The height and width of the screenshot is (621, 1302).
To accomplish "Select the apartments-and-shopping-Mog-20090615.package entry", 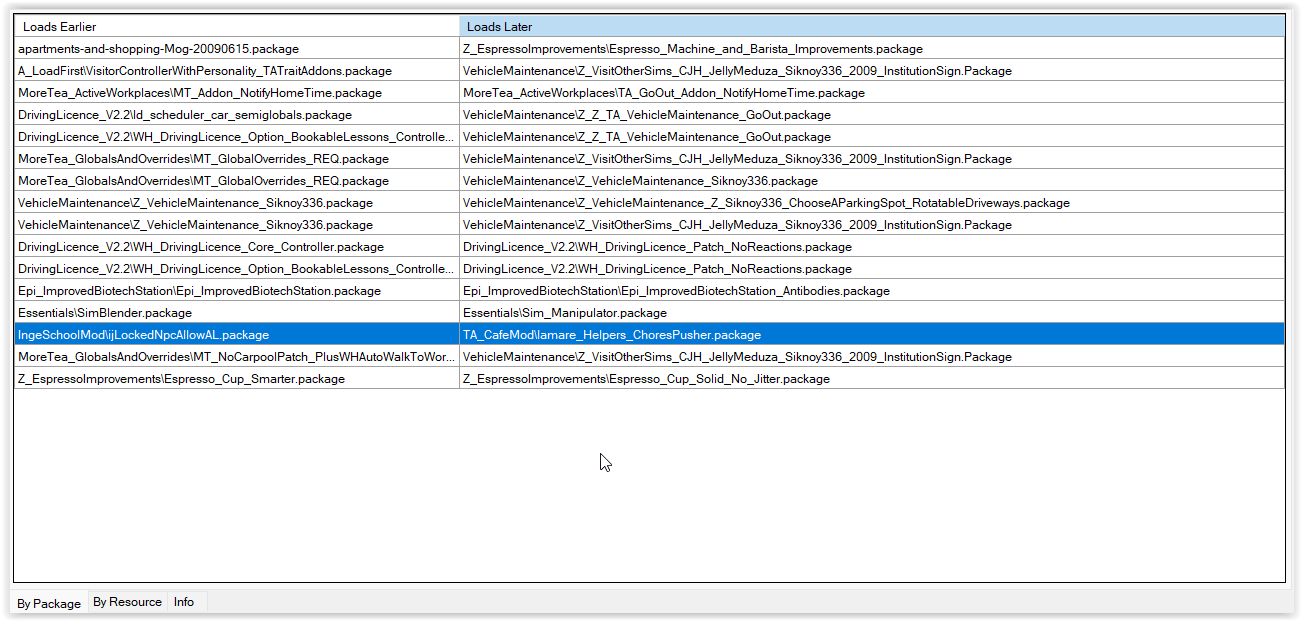I will pos(158,49).
